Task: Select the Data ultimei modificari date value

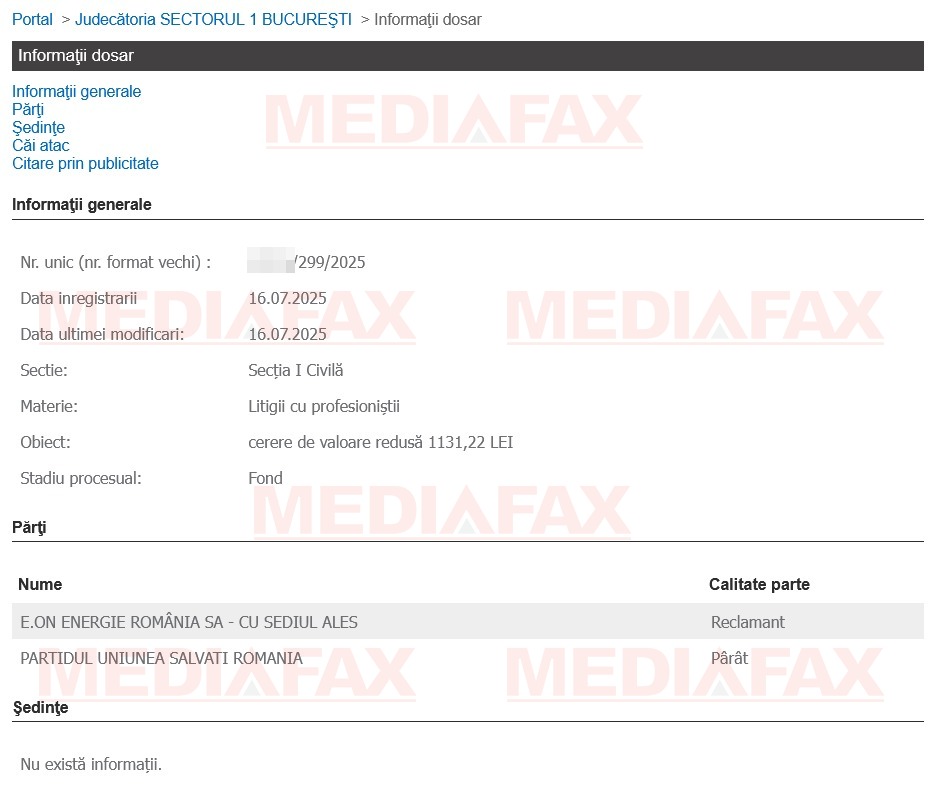Action: pyautogui.click(x=287, y=334)
